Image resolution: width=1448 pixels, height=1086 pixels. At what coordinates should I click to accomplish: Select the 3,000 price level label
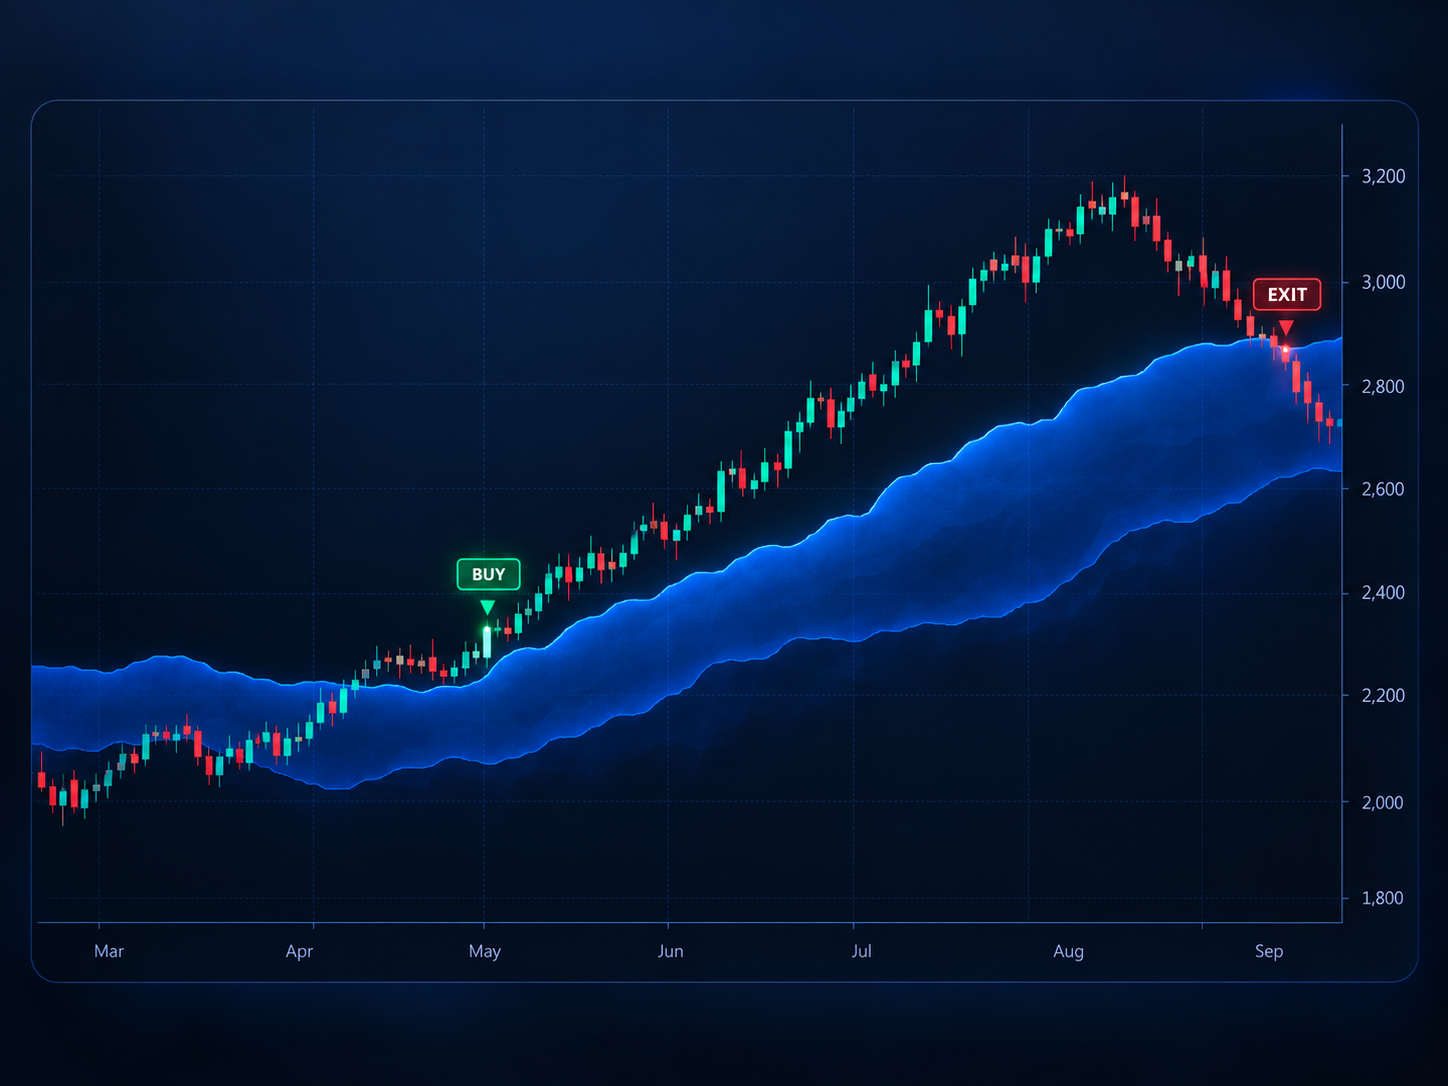coord(1383,282)
